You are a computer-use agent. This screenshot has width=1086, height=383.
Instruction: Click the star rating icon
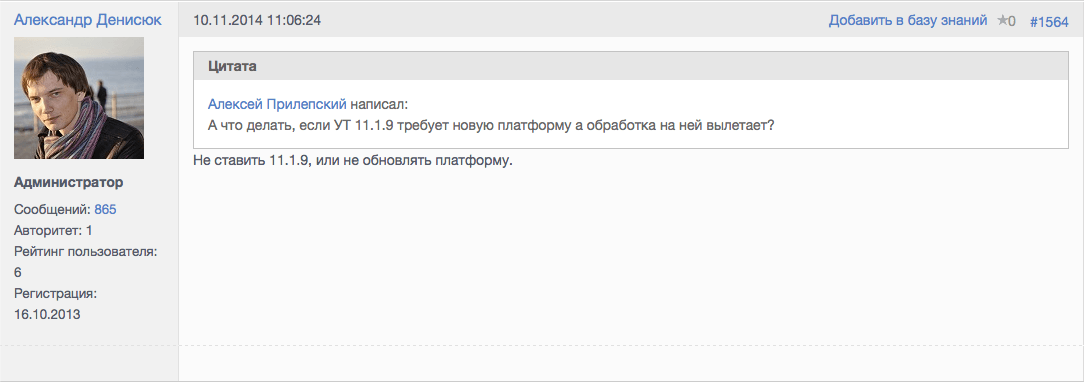coord(1002,21)
